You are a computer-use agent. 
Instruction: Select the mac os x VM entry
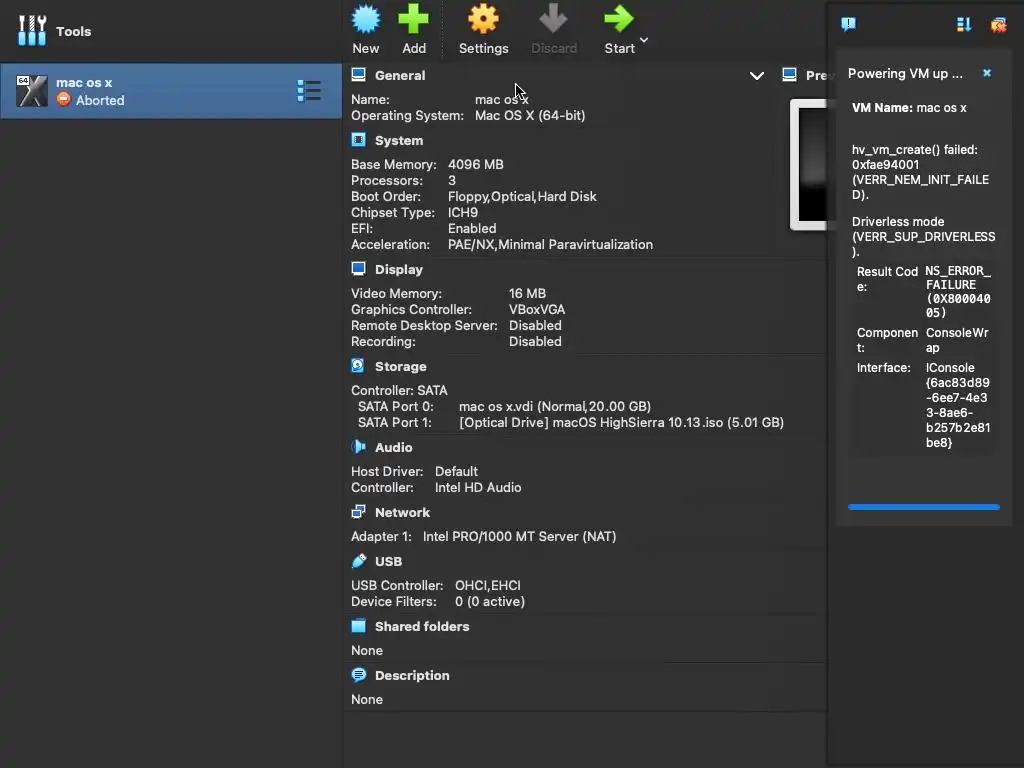pos(170,91)
